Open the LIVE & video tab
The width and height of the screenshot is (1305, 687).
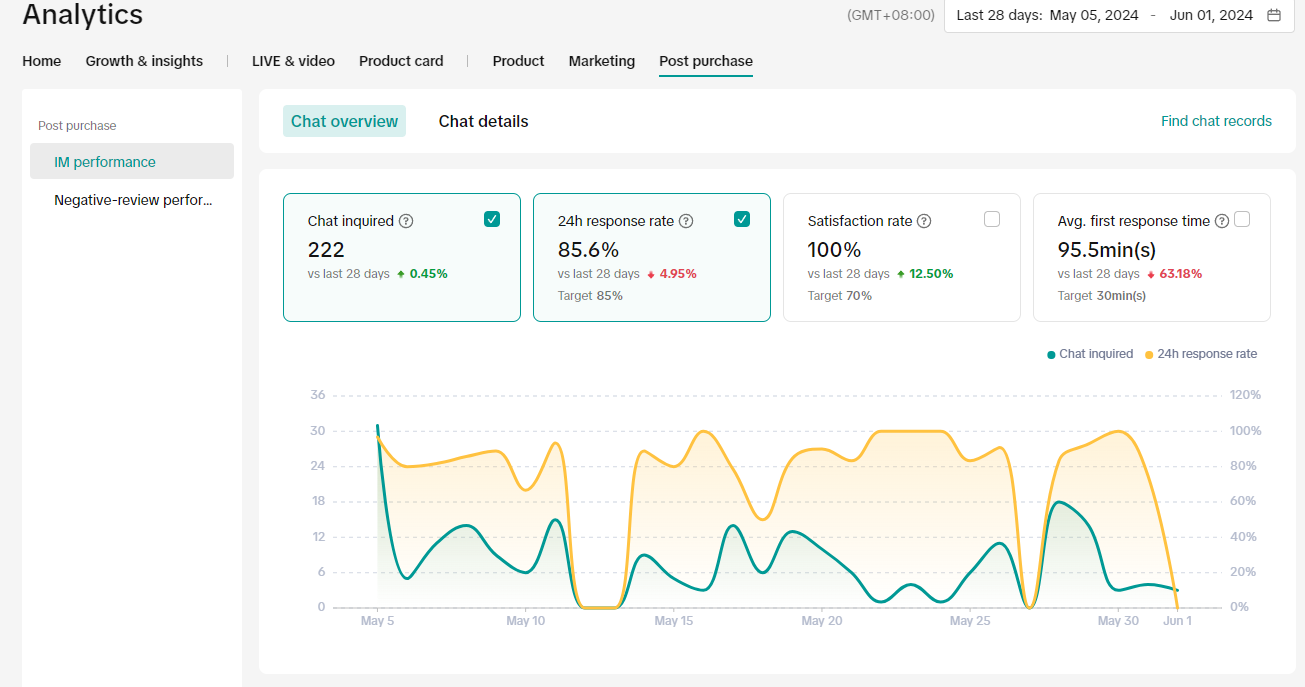click(x=293, y=61)
